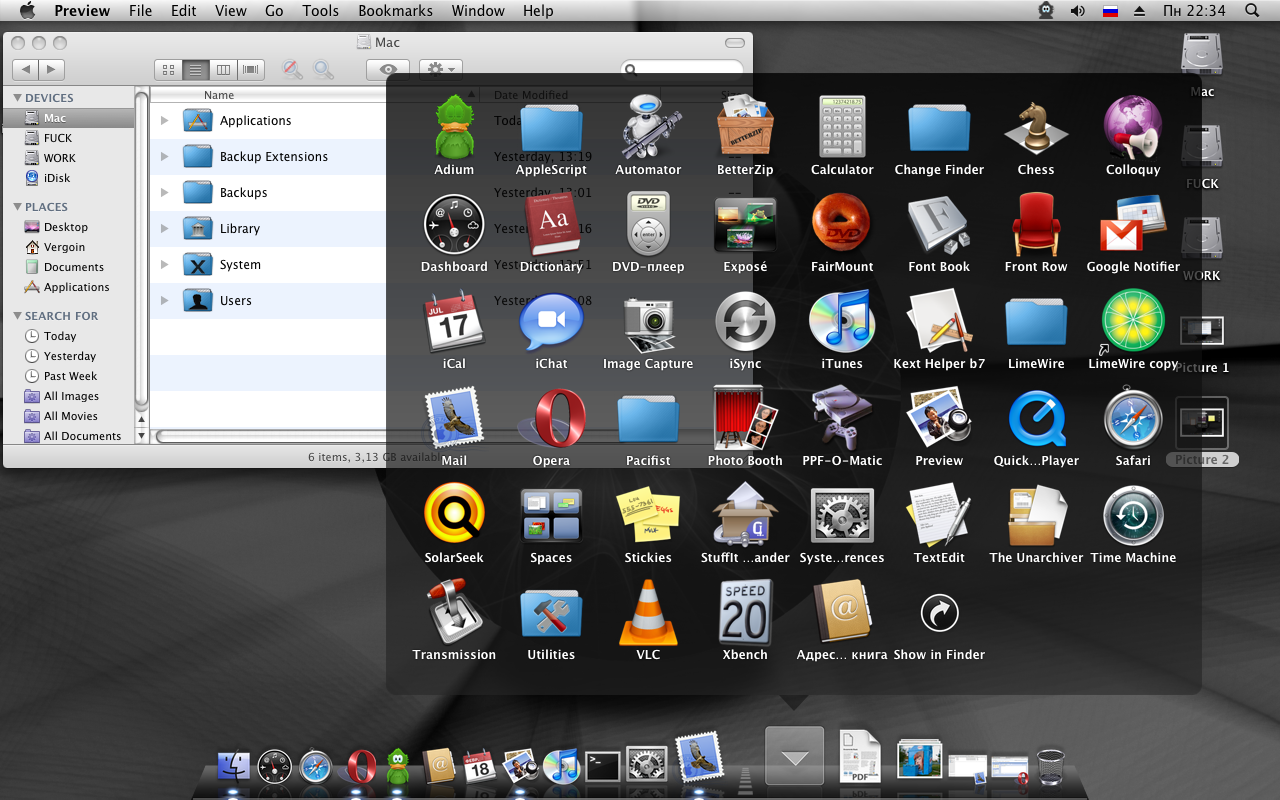Expand the Backup Extensions folder
The height and width of the screenshot is (800, 1280).
pyautogui.click(x=164, y=156)
